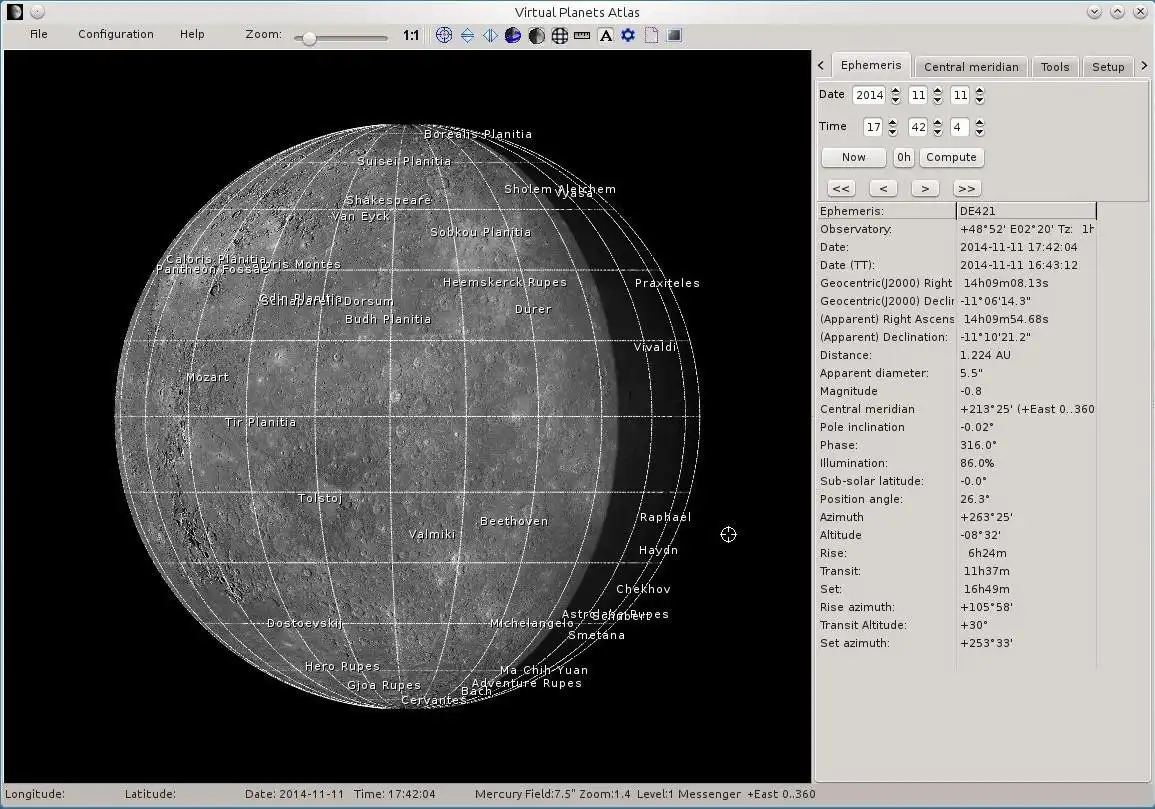Click the app icon in title bar
1155x809 pixels.
(x=15, y=12)
